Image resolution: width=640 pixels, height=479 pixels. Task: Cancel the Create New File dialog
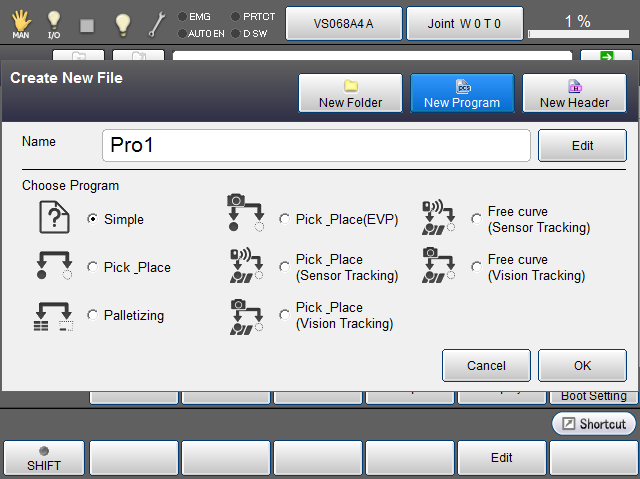tap(486, 365)
